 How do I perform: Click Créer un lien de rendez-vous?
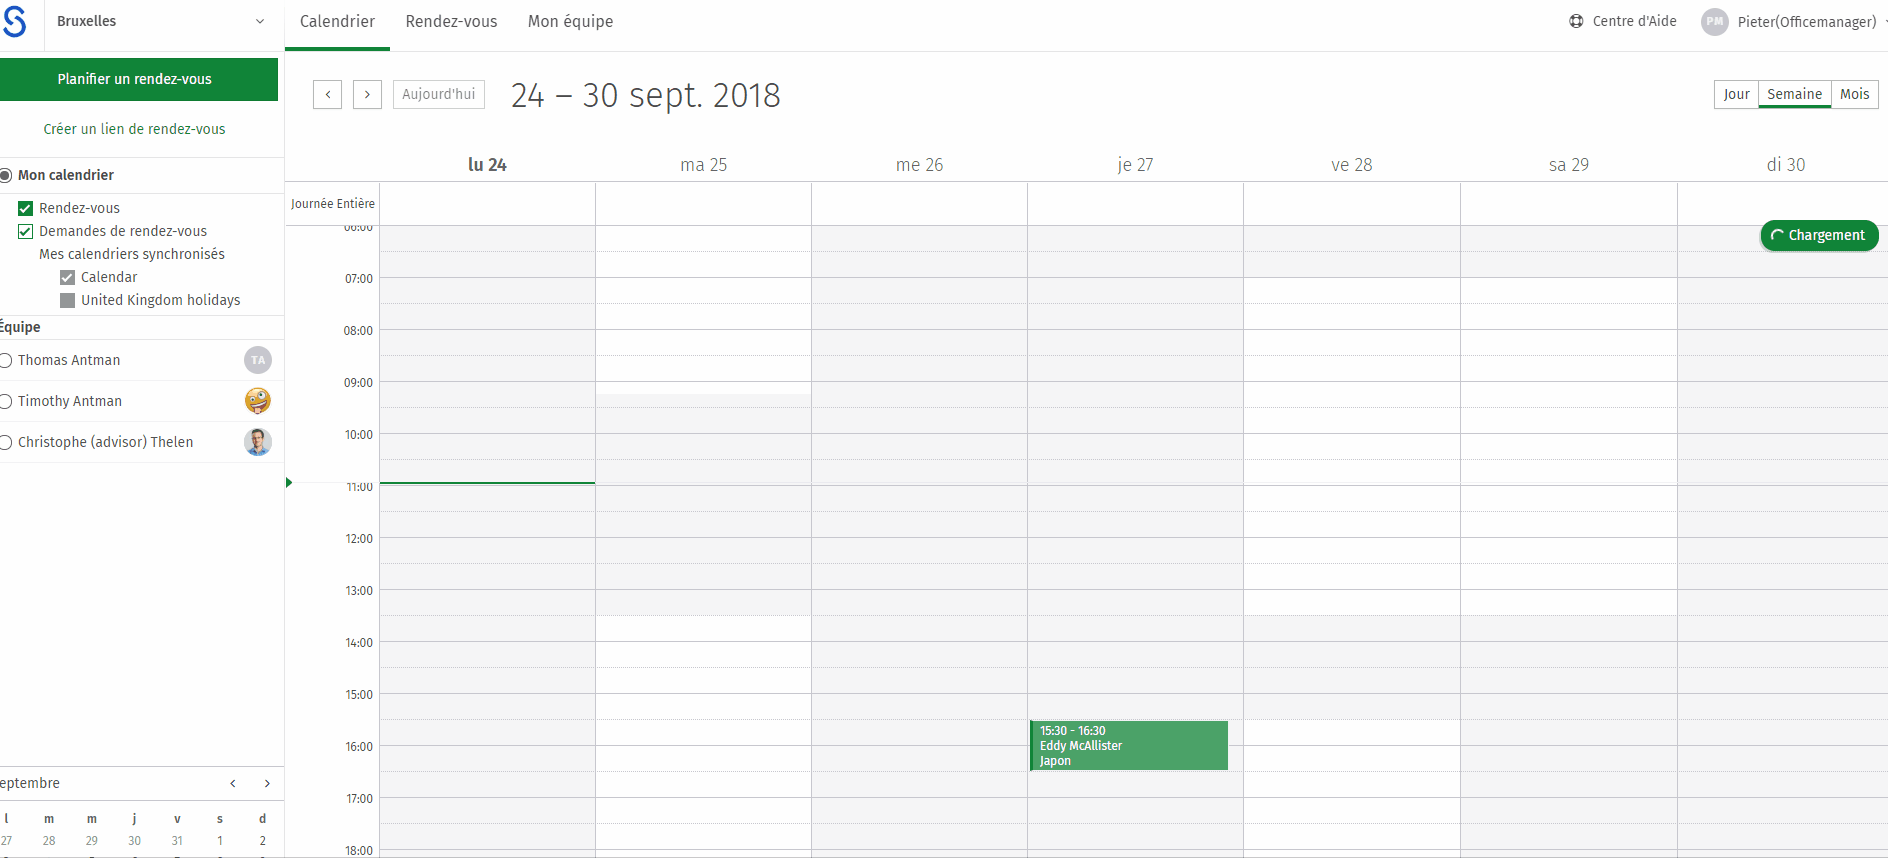click(x=134, y=129)
